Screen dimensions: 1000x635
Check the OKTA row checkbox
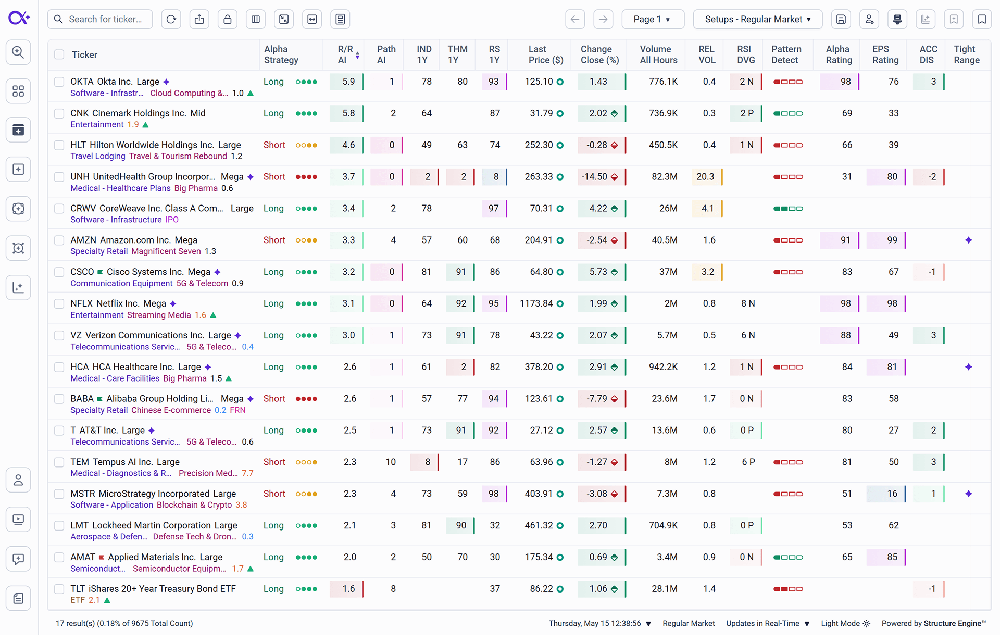point(59,82)
